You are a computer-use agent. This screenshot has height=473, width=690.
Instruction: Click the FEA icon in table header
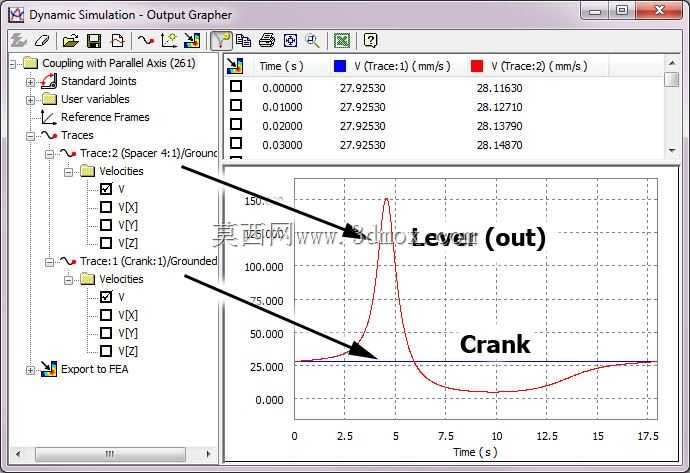click(x=235, y=66)
